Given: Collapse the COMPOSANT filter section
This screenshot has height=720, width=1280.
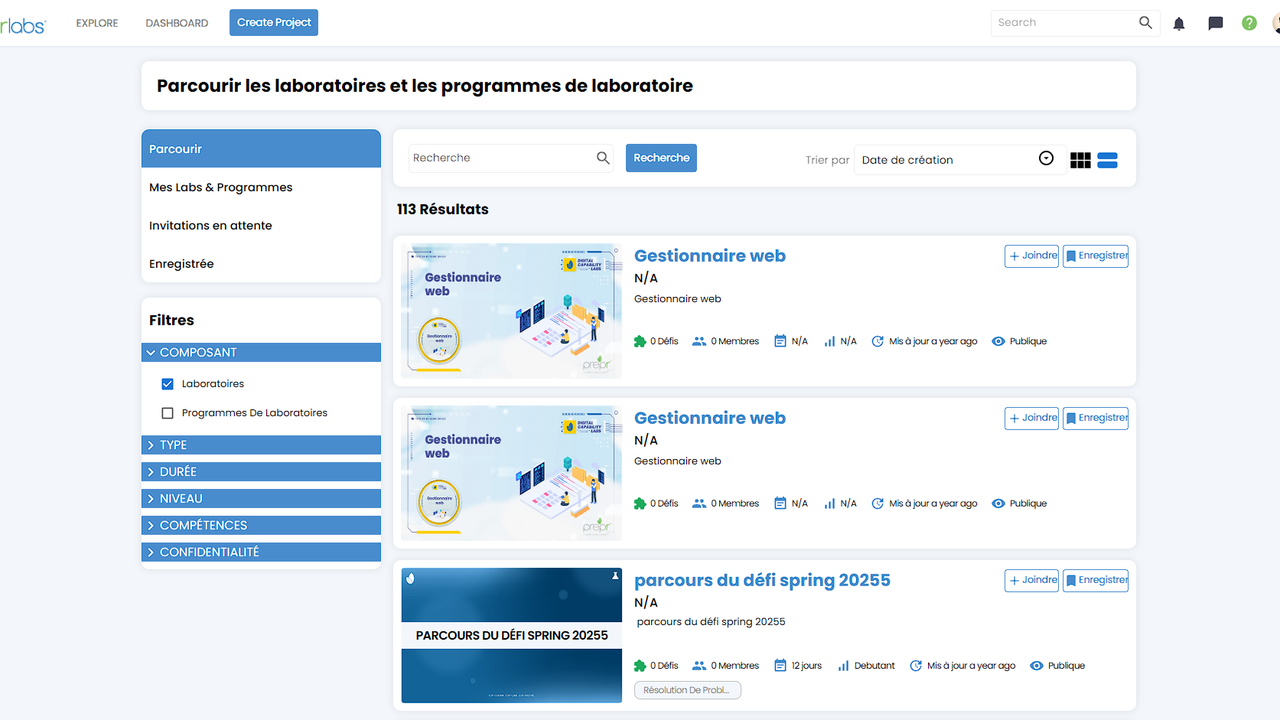Looking at the screenshot, I should pyautogui.click(x=261, y=352).
